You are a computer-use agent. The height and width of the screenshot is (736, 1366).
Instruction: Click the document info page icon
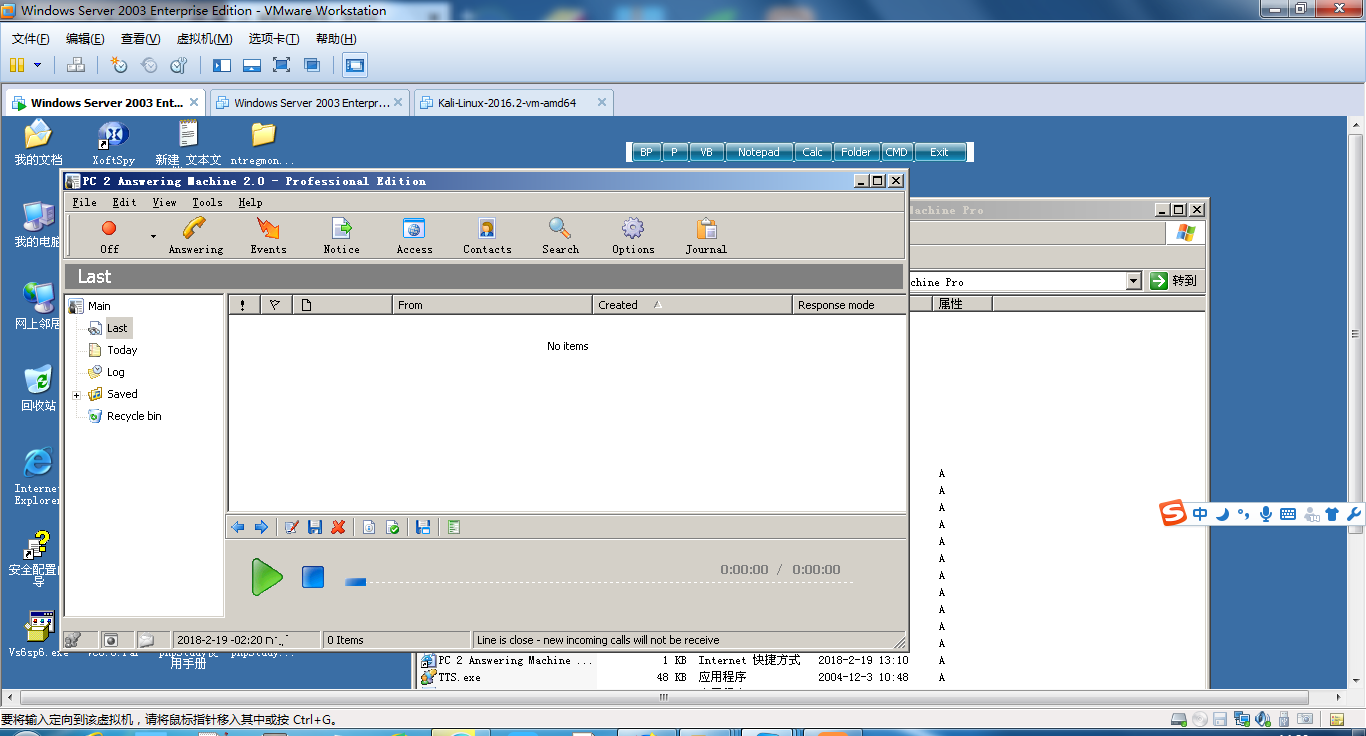pyautogui.click(x=369, y=527)
